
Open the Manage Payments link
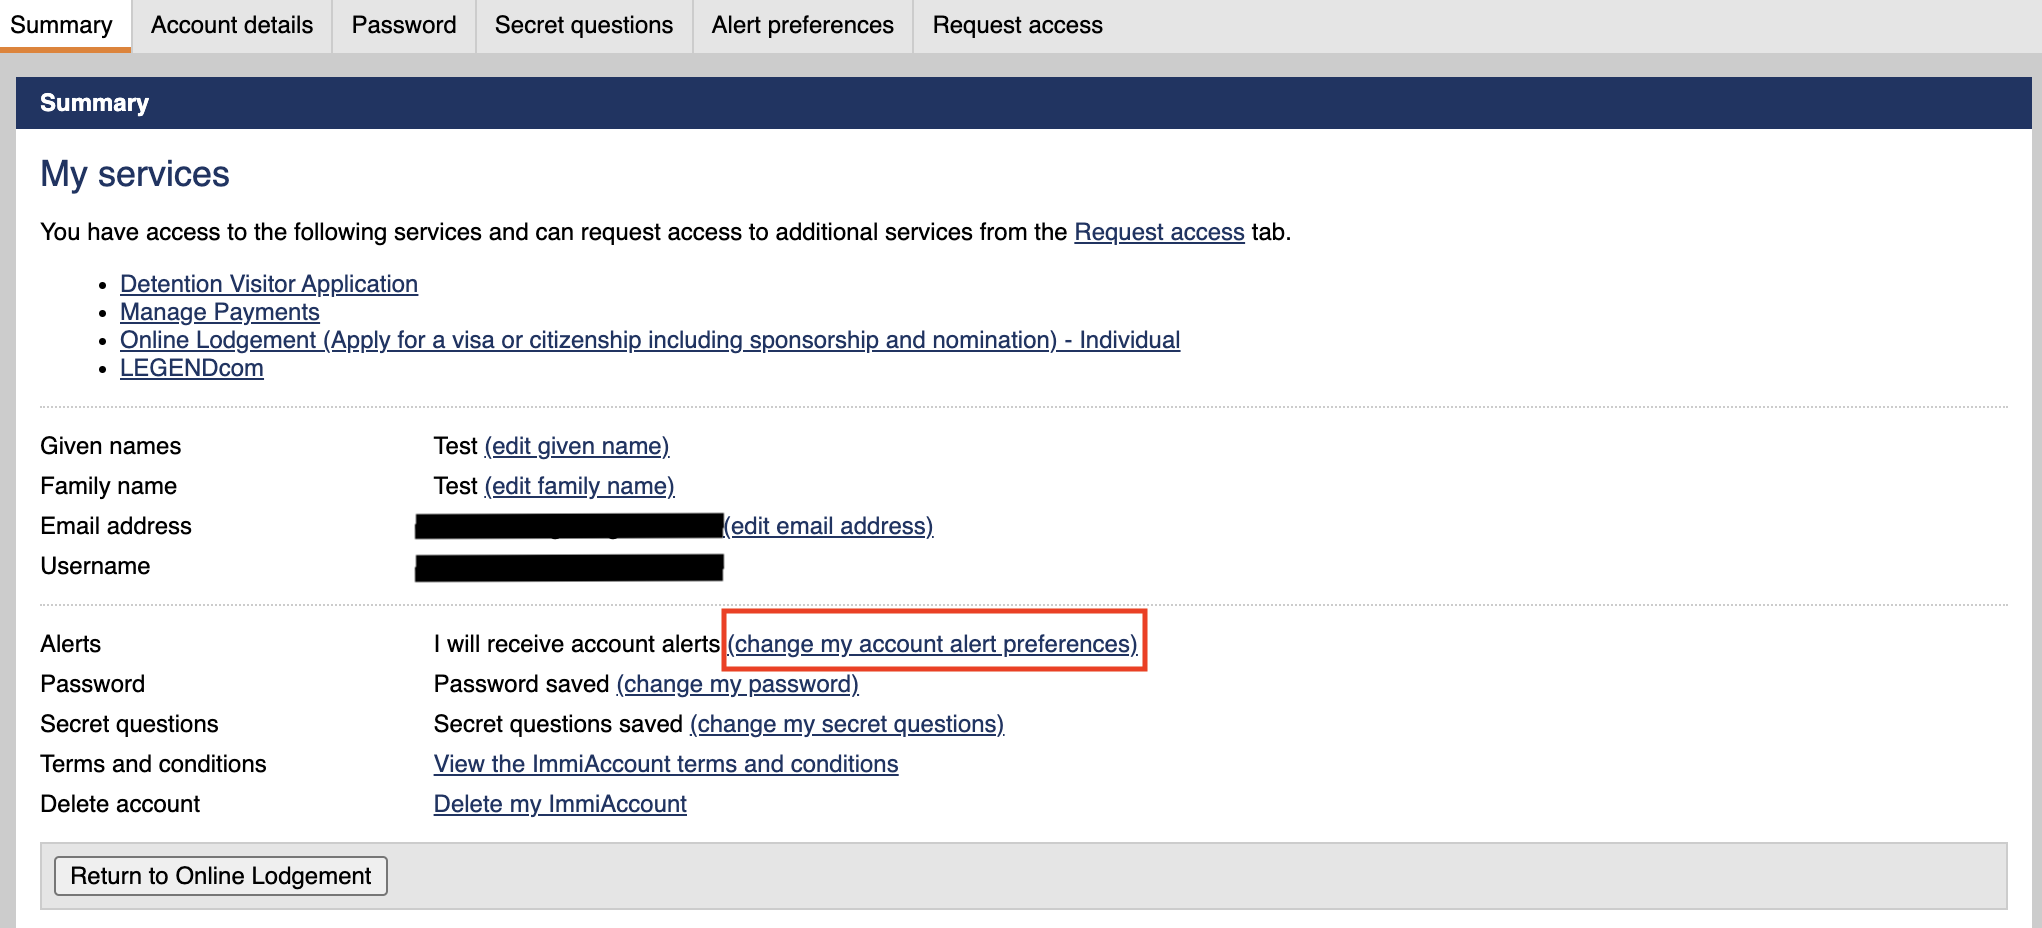pos(220,312)
